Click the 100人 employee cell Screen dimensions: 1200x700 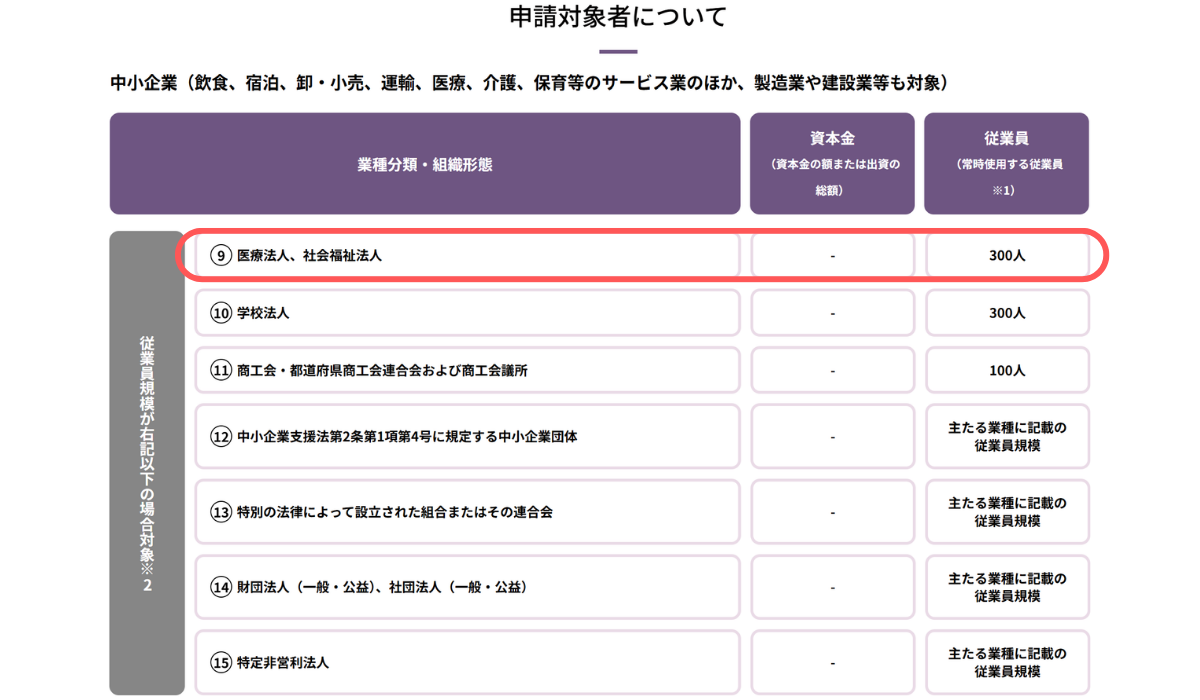coord(1007,369)
